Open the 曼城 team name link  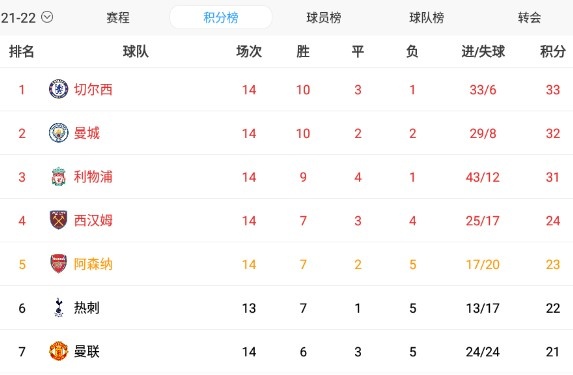[x=87, y=133]
